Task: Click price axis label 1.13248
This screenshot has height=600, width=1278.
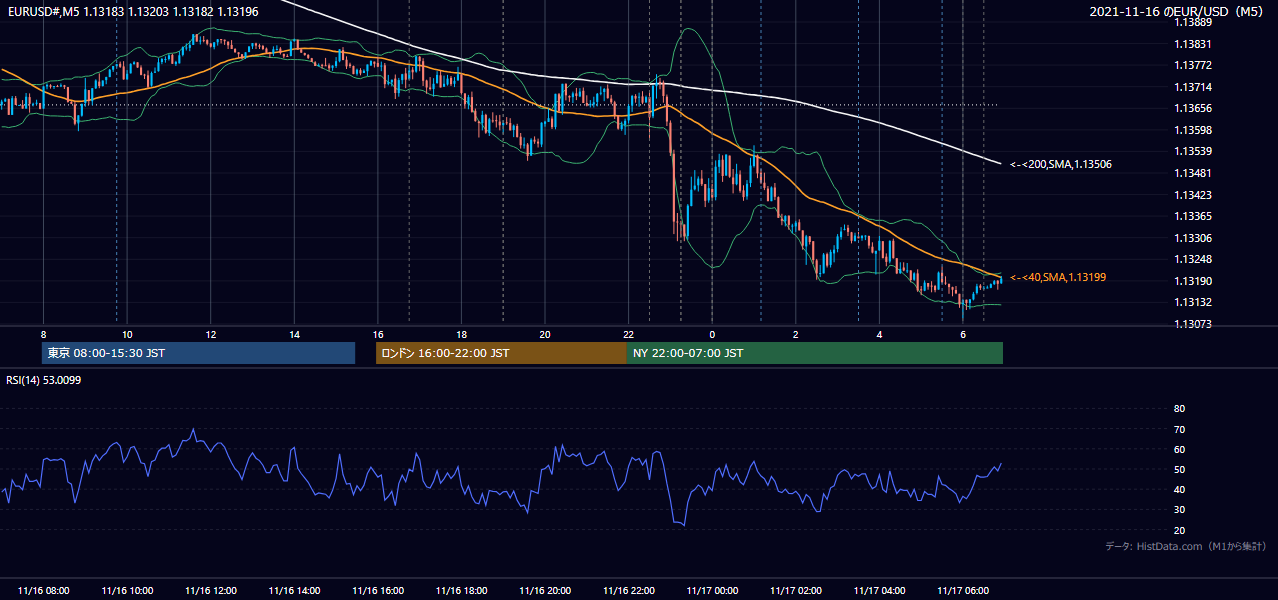Action: coord(1193,259)
